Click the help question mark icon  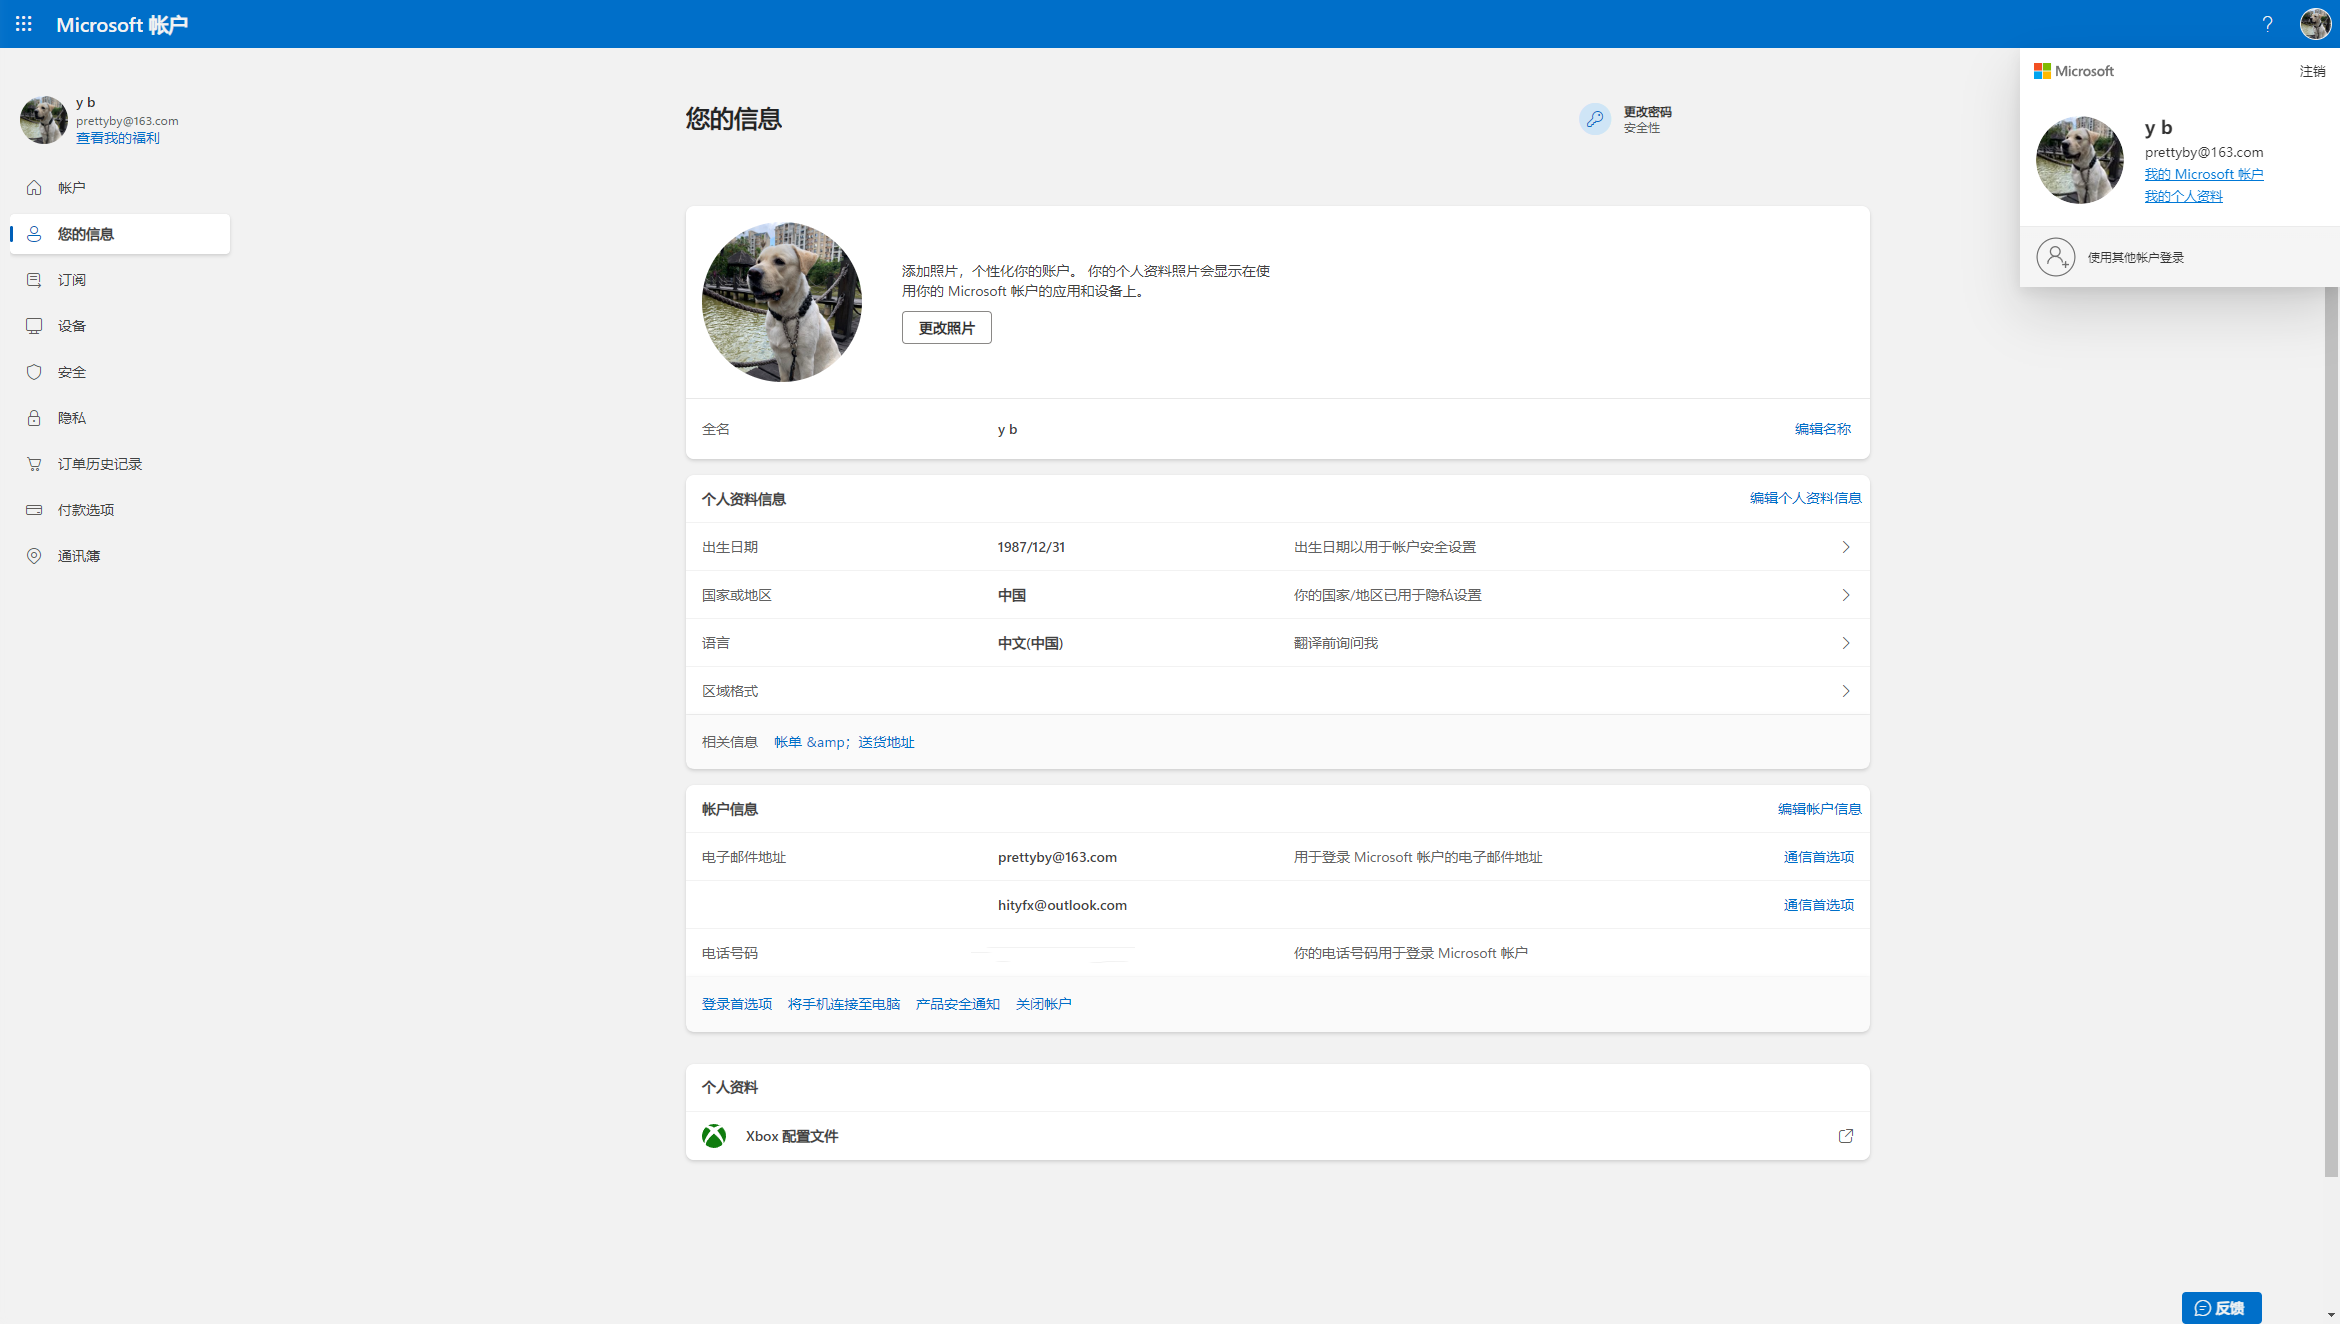coord(2267,24)
